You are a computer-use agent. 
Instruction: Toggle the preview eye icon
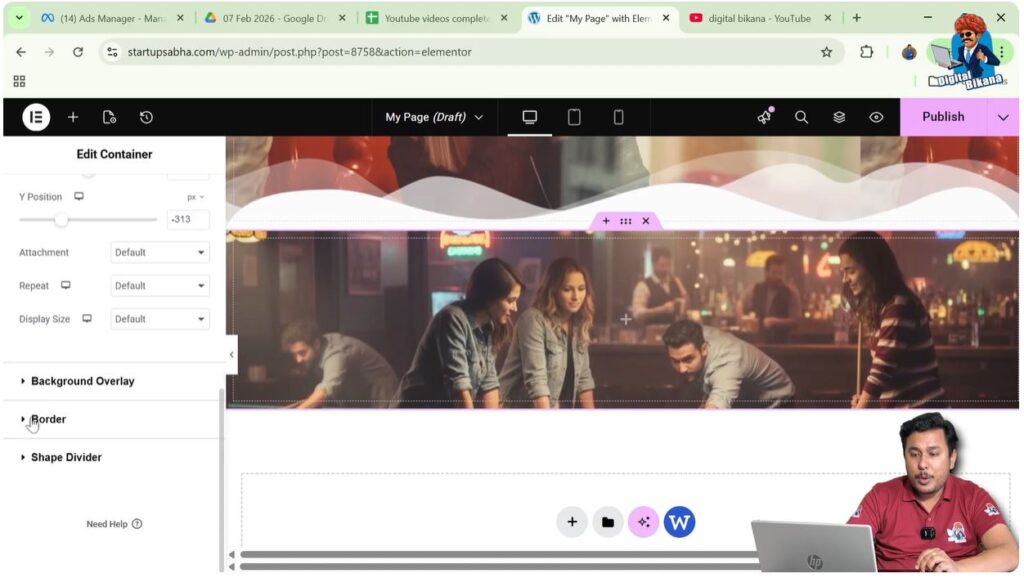pos(876,117)
